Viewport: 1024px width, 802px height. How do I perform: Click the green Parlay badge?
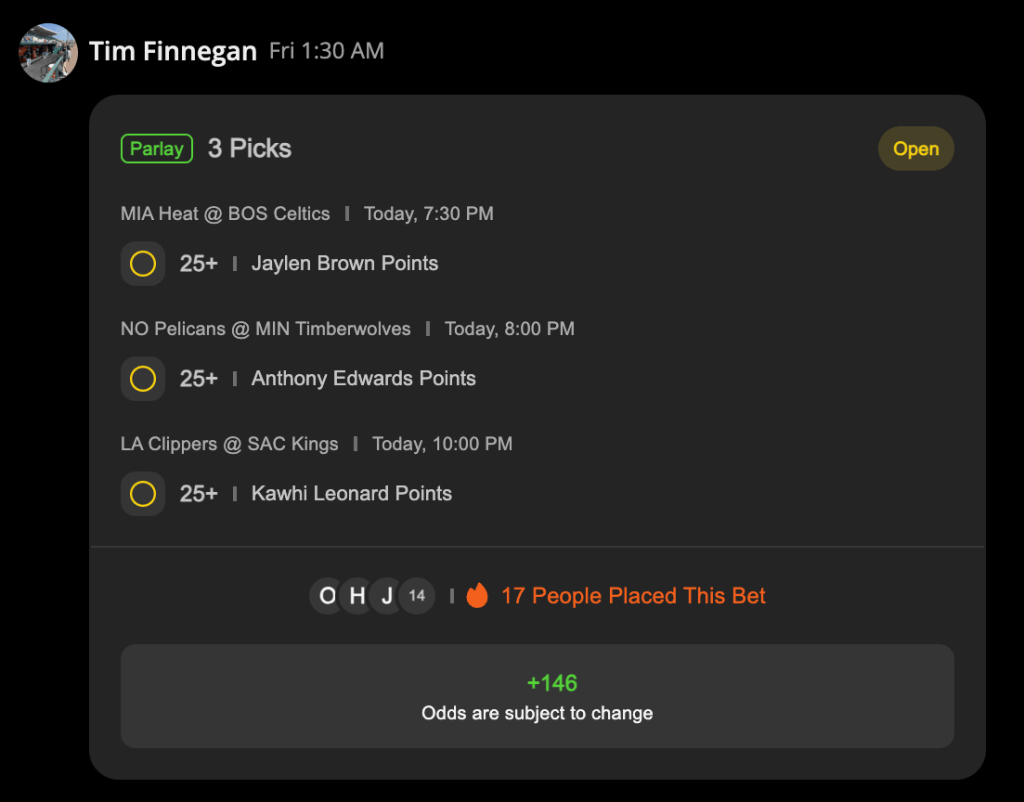click(157, 148)
